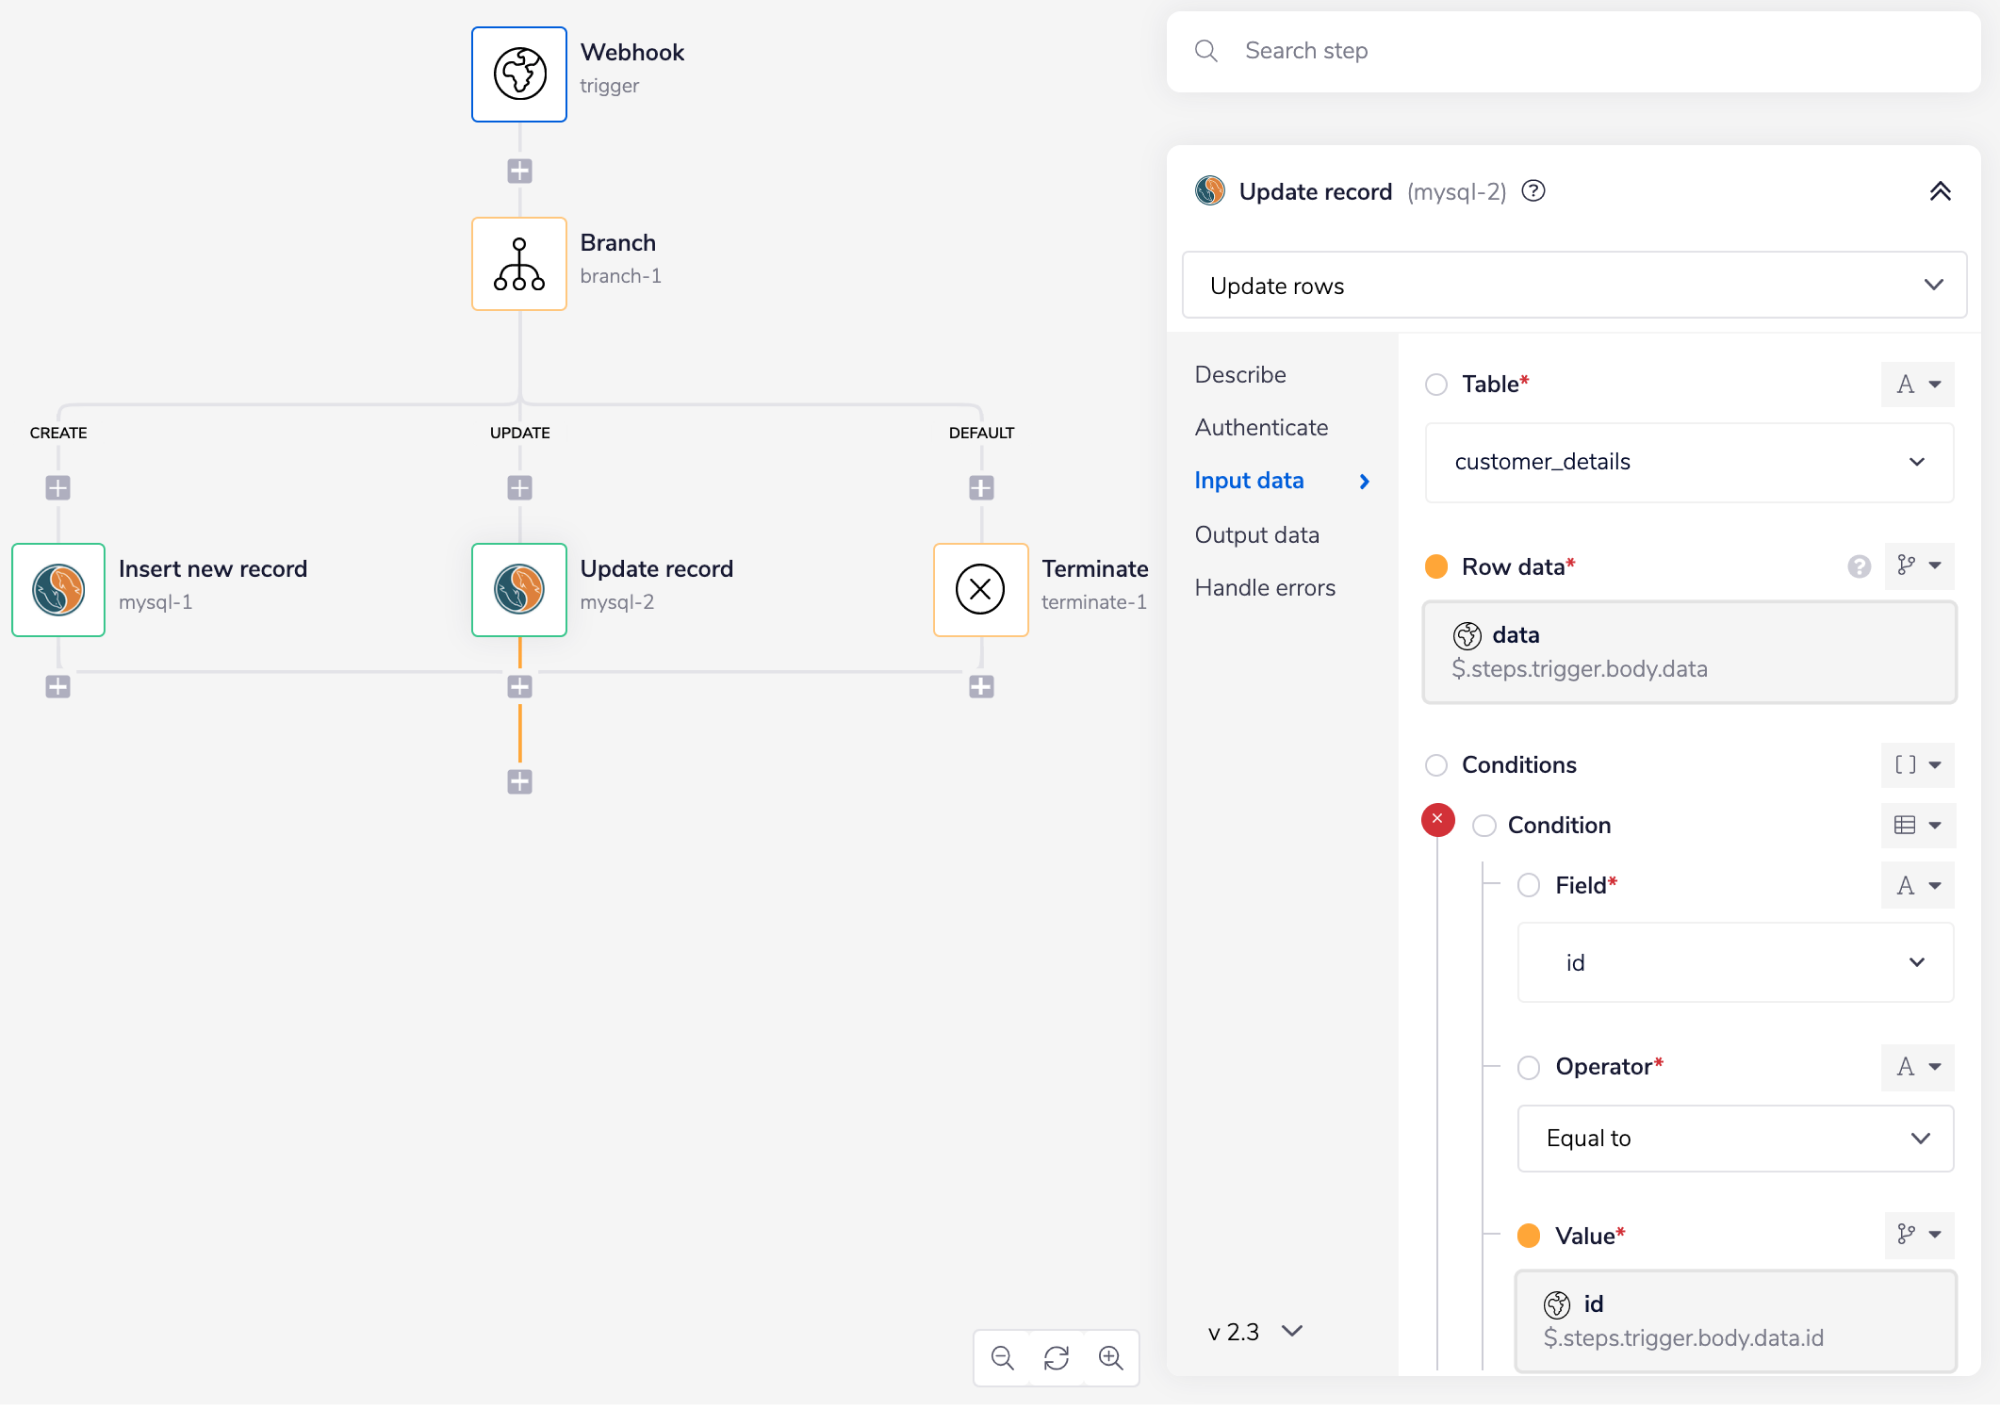
Task: Open the Update rows operation dropdown
Action: click(1574, 286)
